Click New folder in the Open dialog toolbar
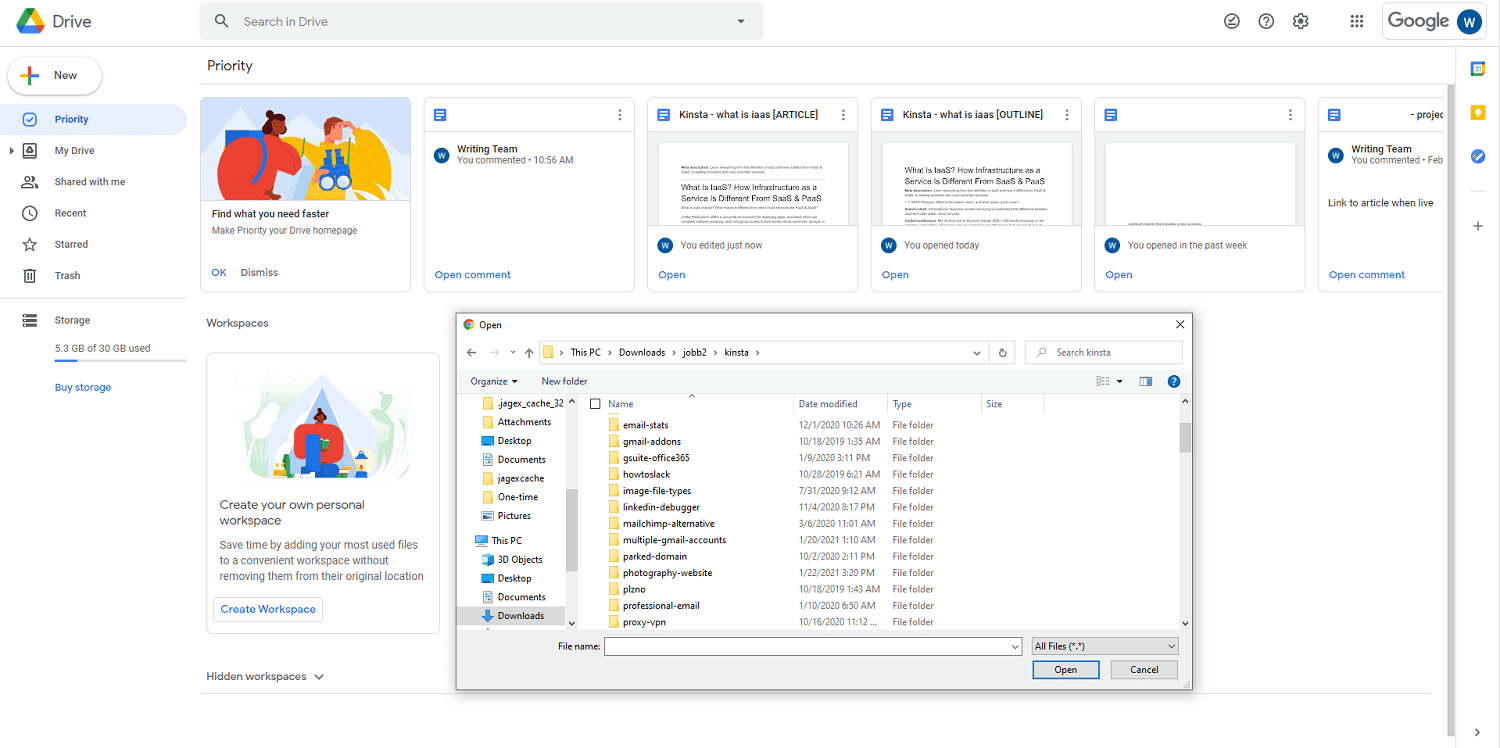The width and height of the screenshot is (1500, 748). pos(564,381)
